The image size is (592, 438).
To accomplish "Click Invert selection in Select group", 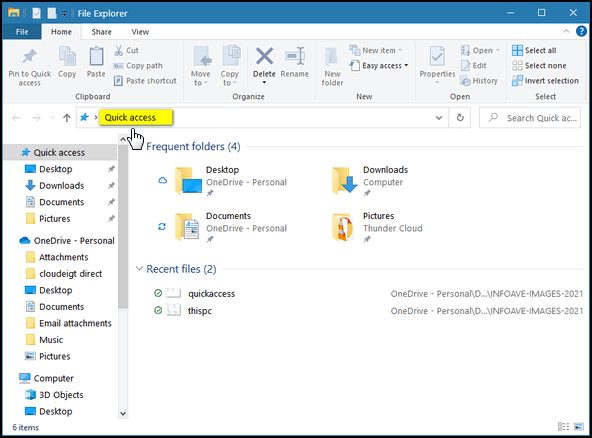I will [x=545, y=81].
